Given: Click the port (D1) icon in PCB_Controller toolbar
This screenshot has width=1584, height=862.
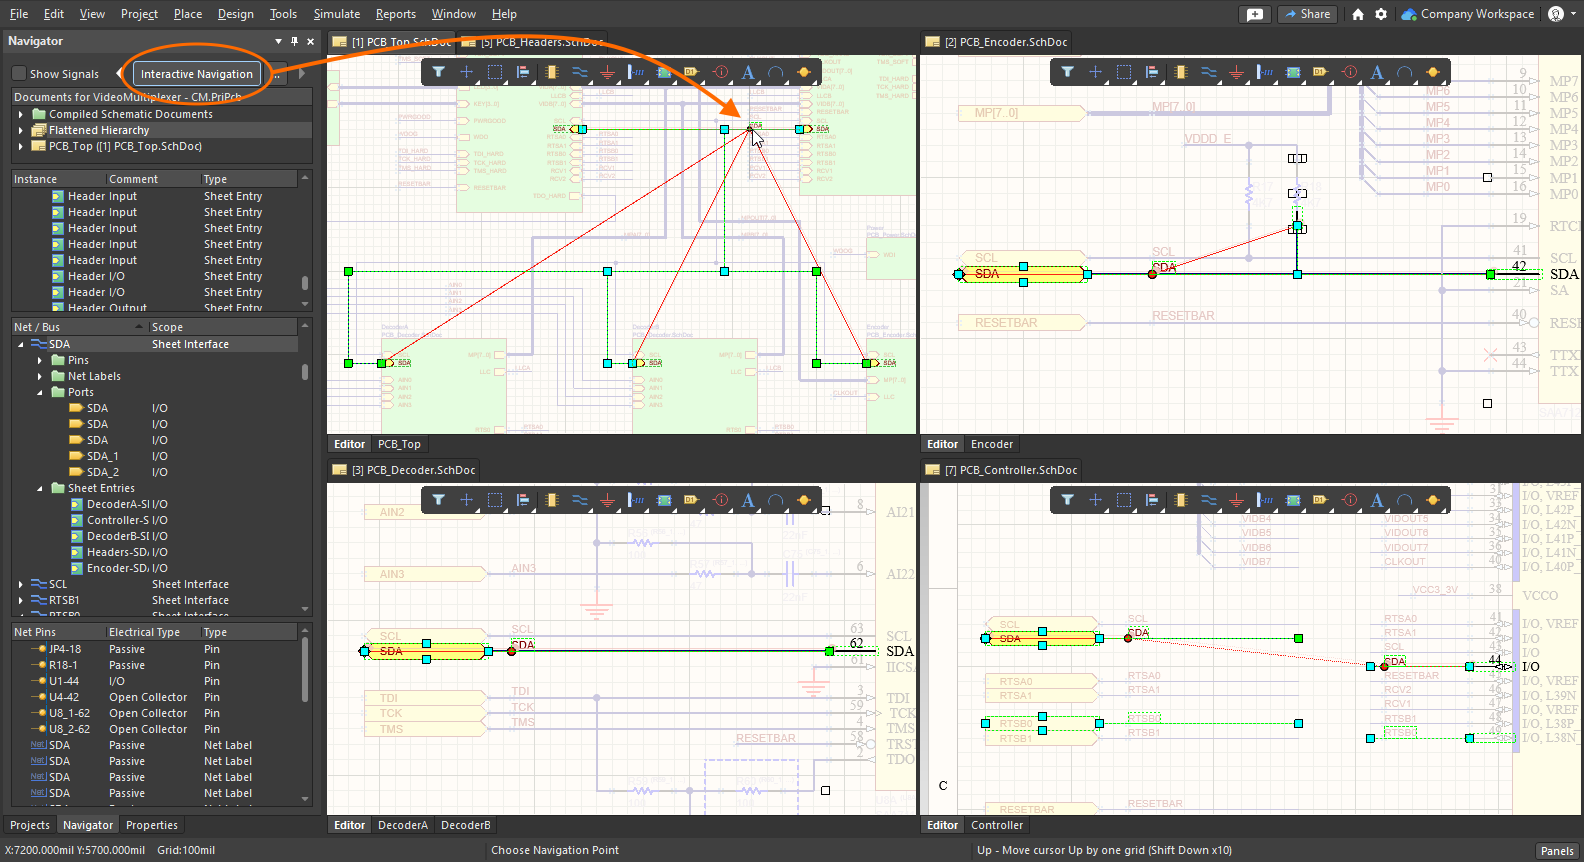Looking at the screenshot, I should click(1320, 500).
